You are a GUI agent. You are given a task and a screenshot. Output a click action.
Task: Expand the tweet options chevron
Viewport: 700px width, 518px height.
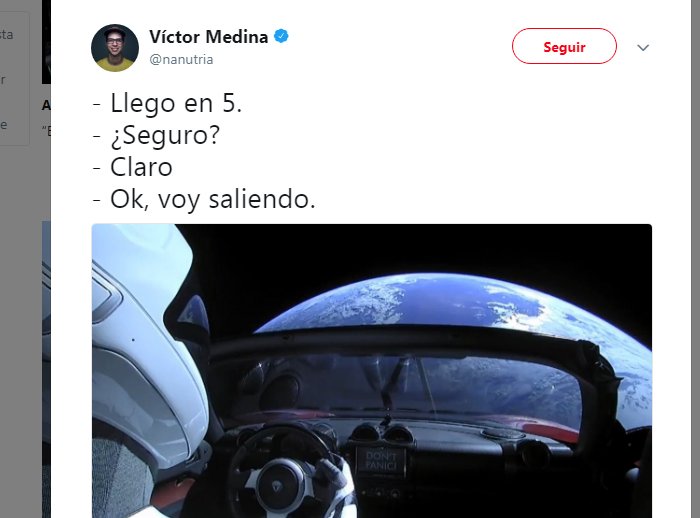coord(643,47)
